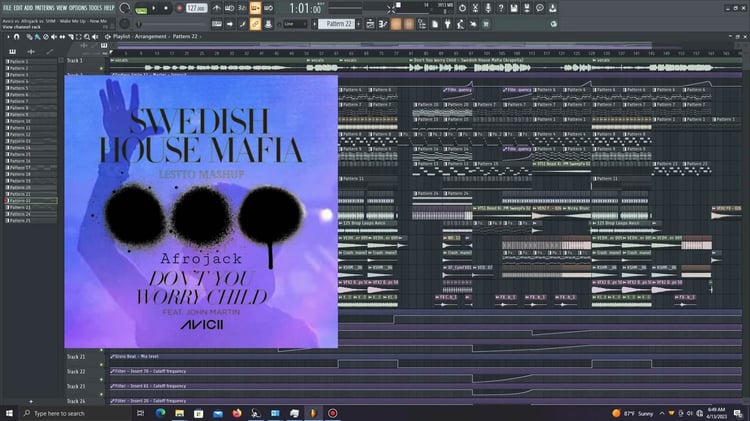Click the download content library icon
The width and height of the screenshot is (750, 421).
click(552, 8)
